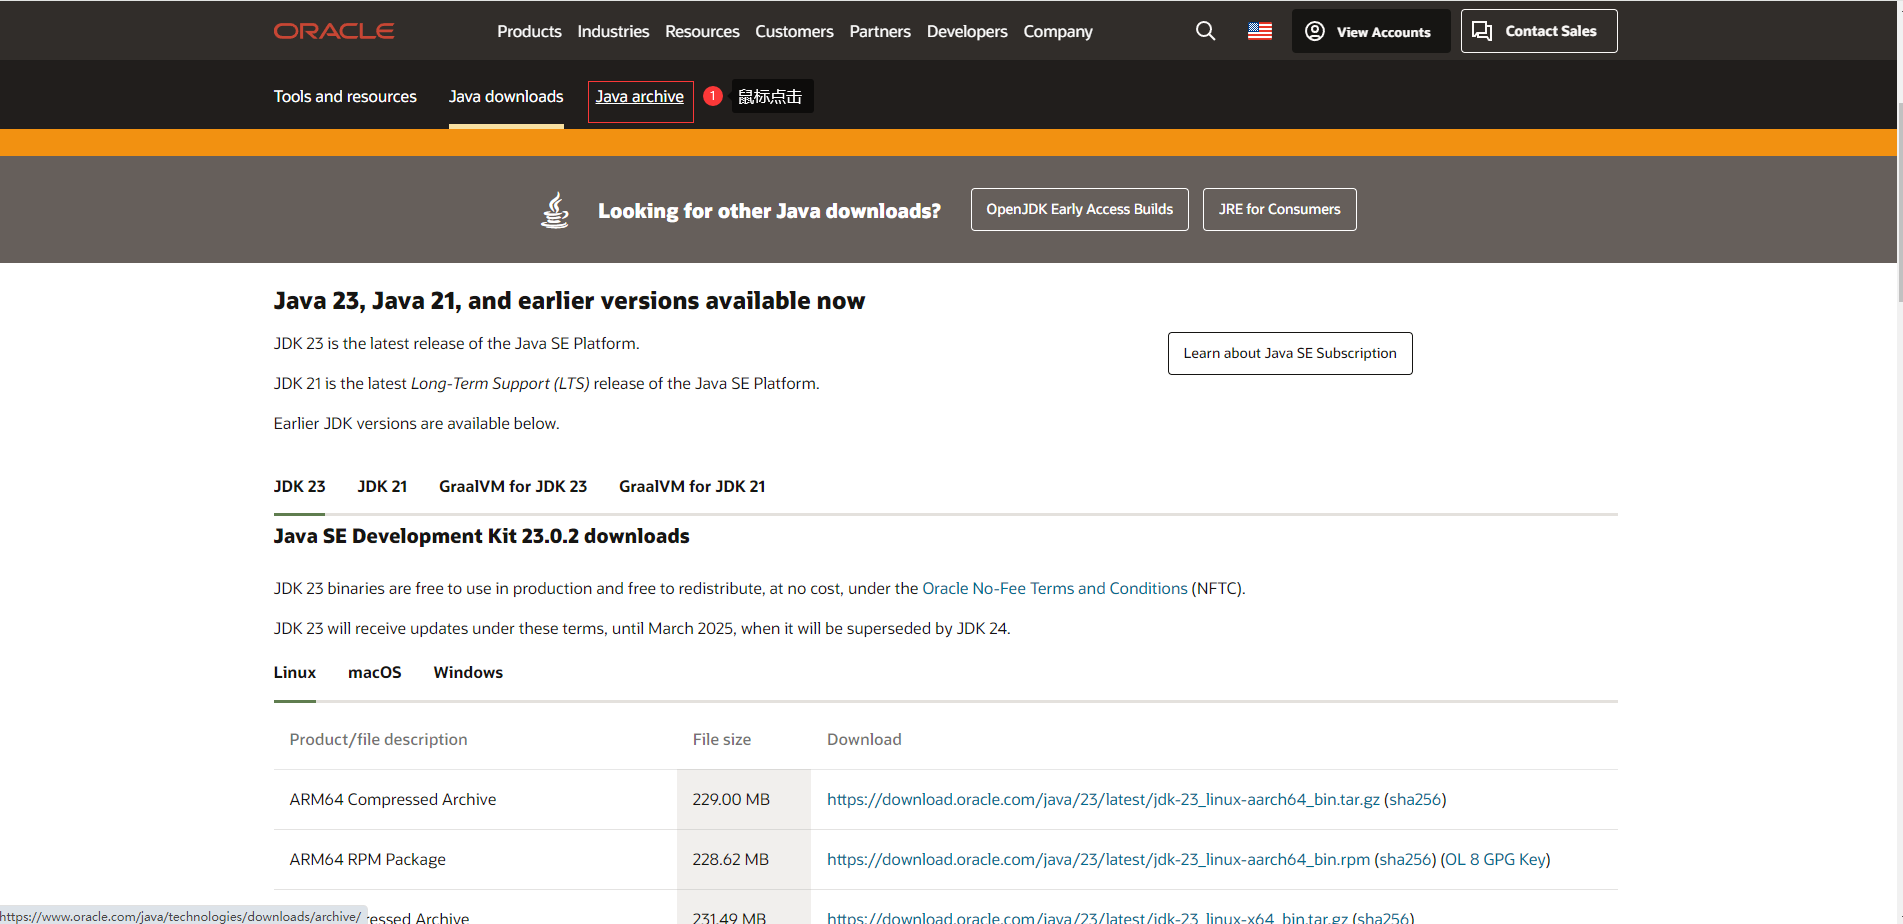Select the macOS tab

375,672
